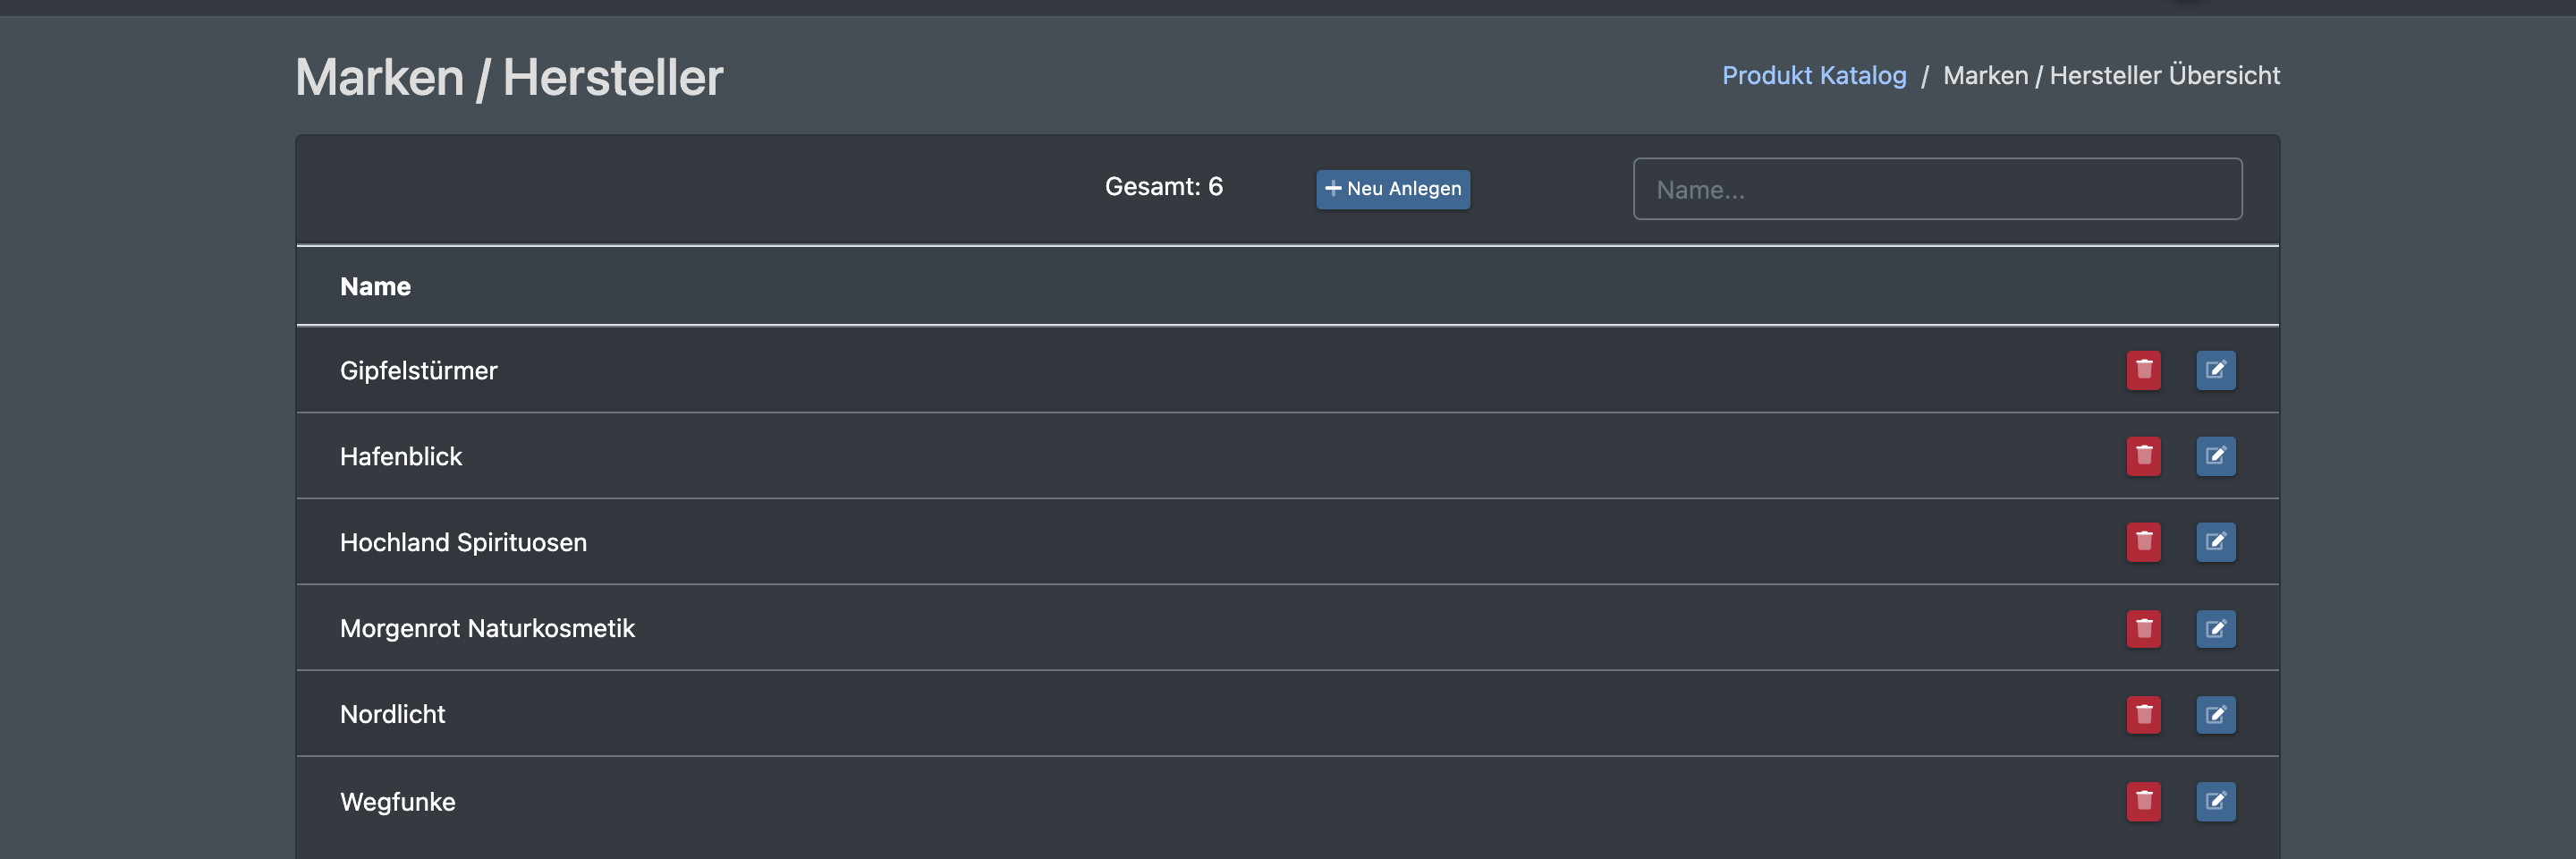
Task: Delete the Nordlicht brand
Action: (2143, 715)
